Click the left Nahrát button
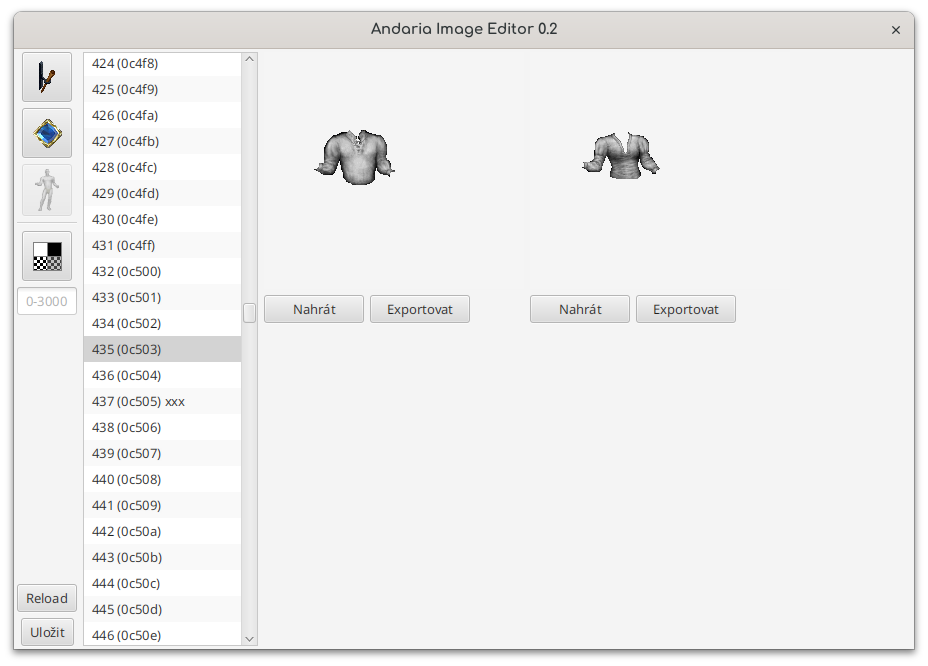Image resolution: width=928 pixels, height=666 pixels. (314, 309)
